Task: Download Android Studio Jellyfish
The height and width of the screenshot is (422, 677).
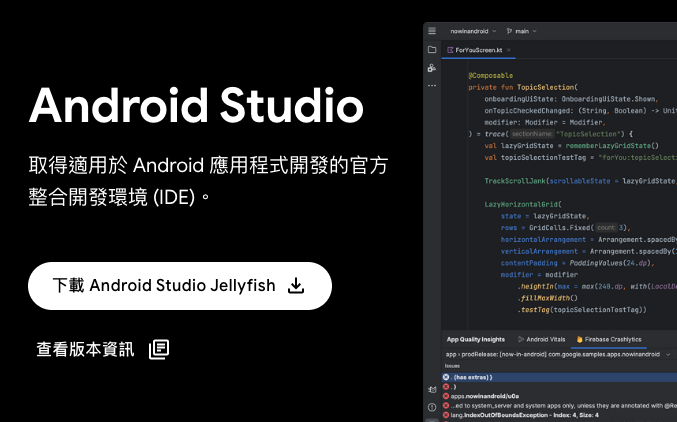Action: pos(180,286)
